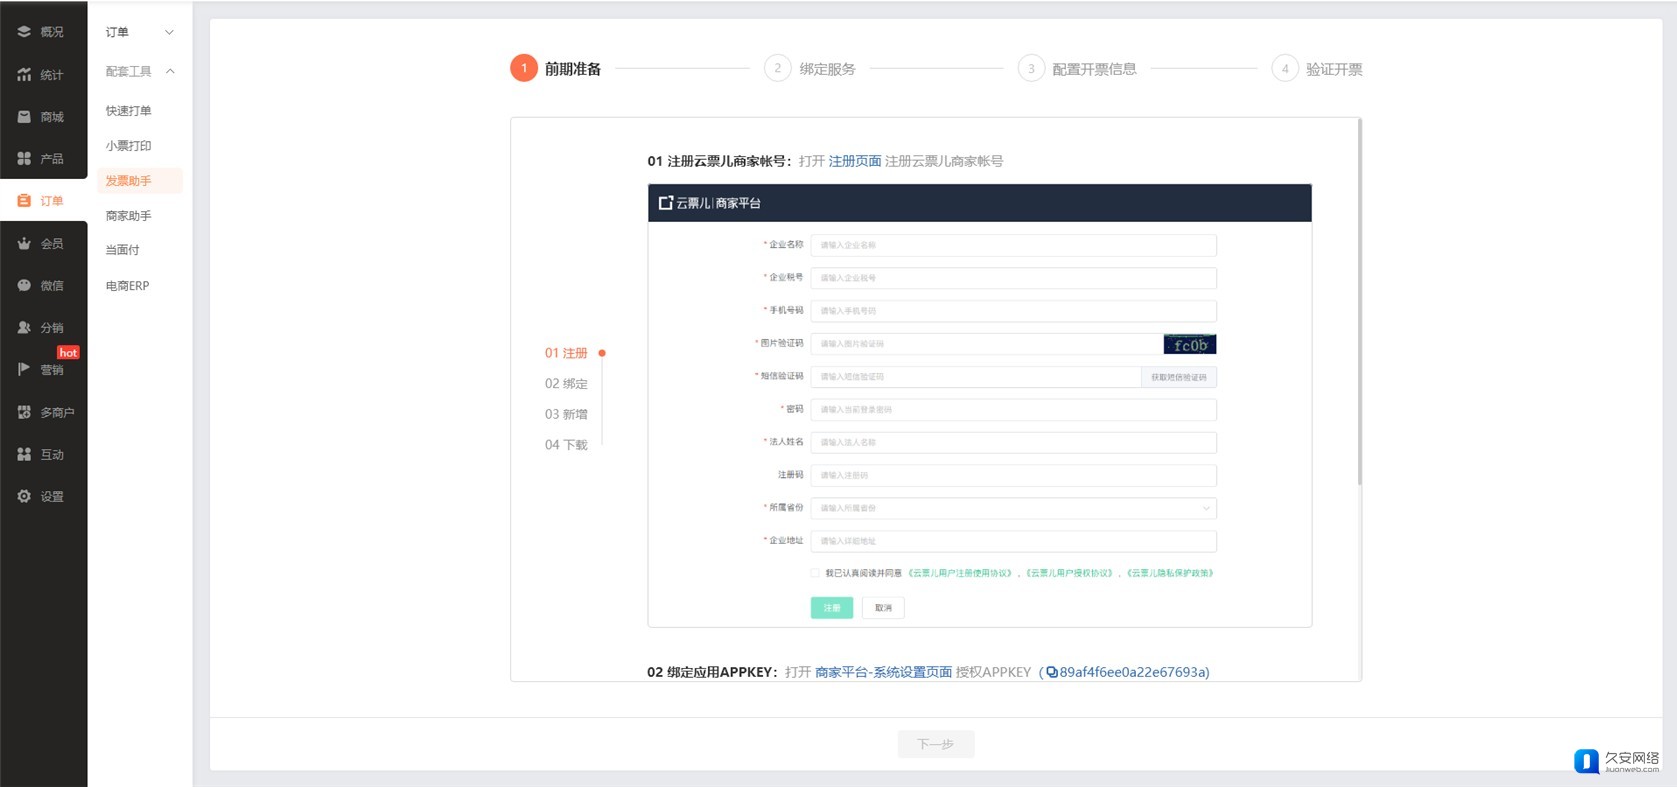The height and width of the screenshot is (787, 1677).
Task: Select the 商城 store icon
Action: click(24, 117)
